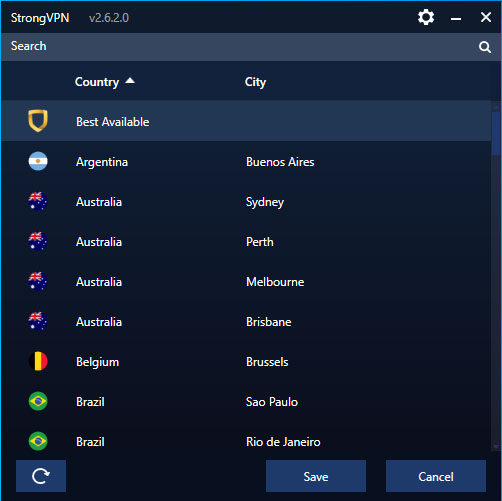Click the flag beside Australia Brisbane

pyautogui.click(x=38, y=321)
